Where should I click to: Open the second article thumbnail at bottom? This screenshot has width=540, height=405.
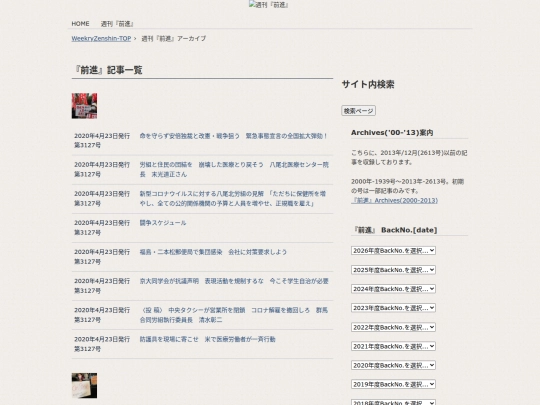84,385
